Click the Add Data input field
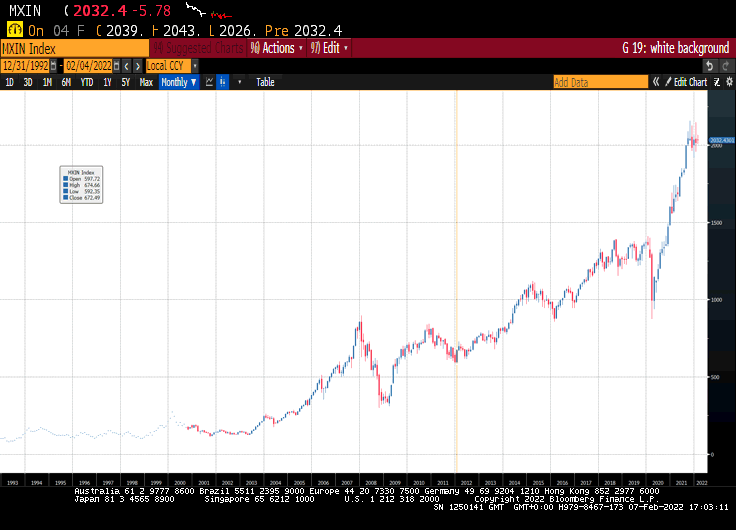This screenshot has height=530, width=736. point(600,82)
